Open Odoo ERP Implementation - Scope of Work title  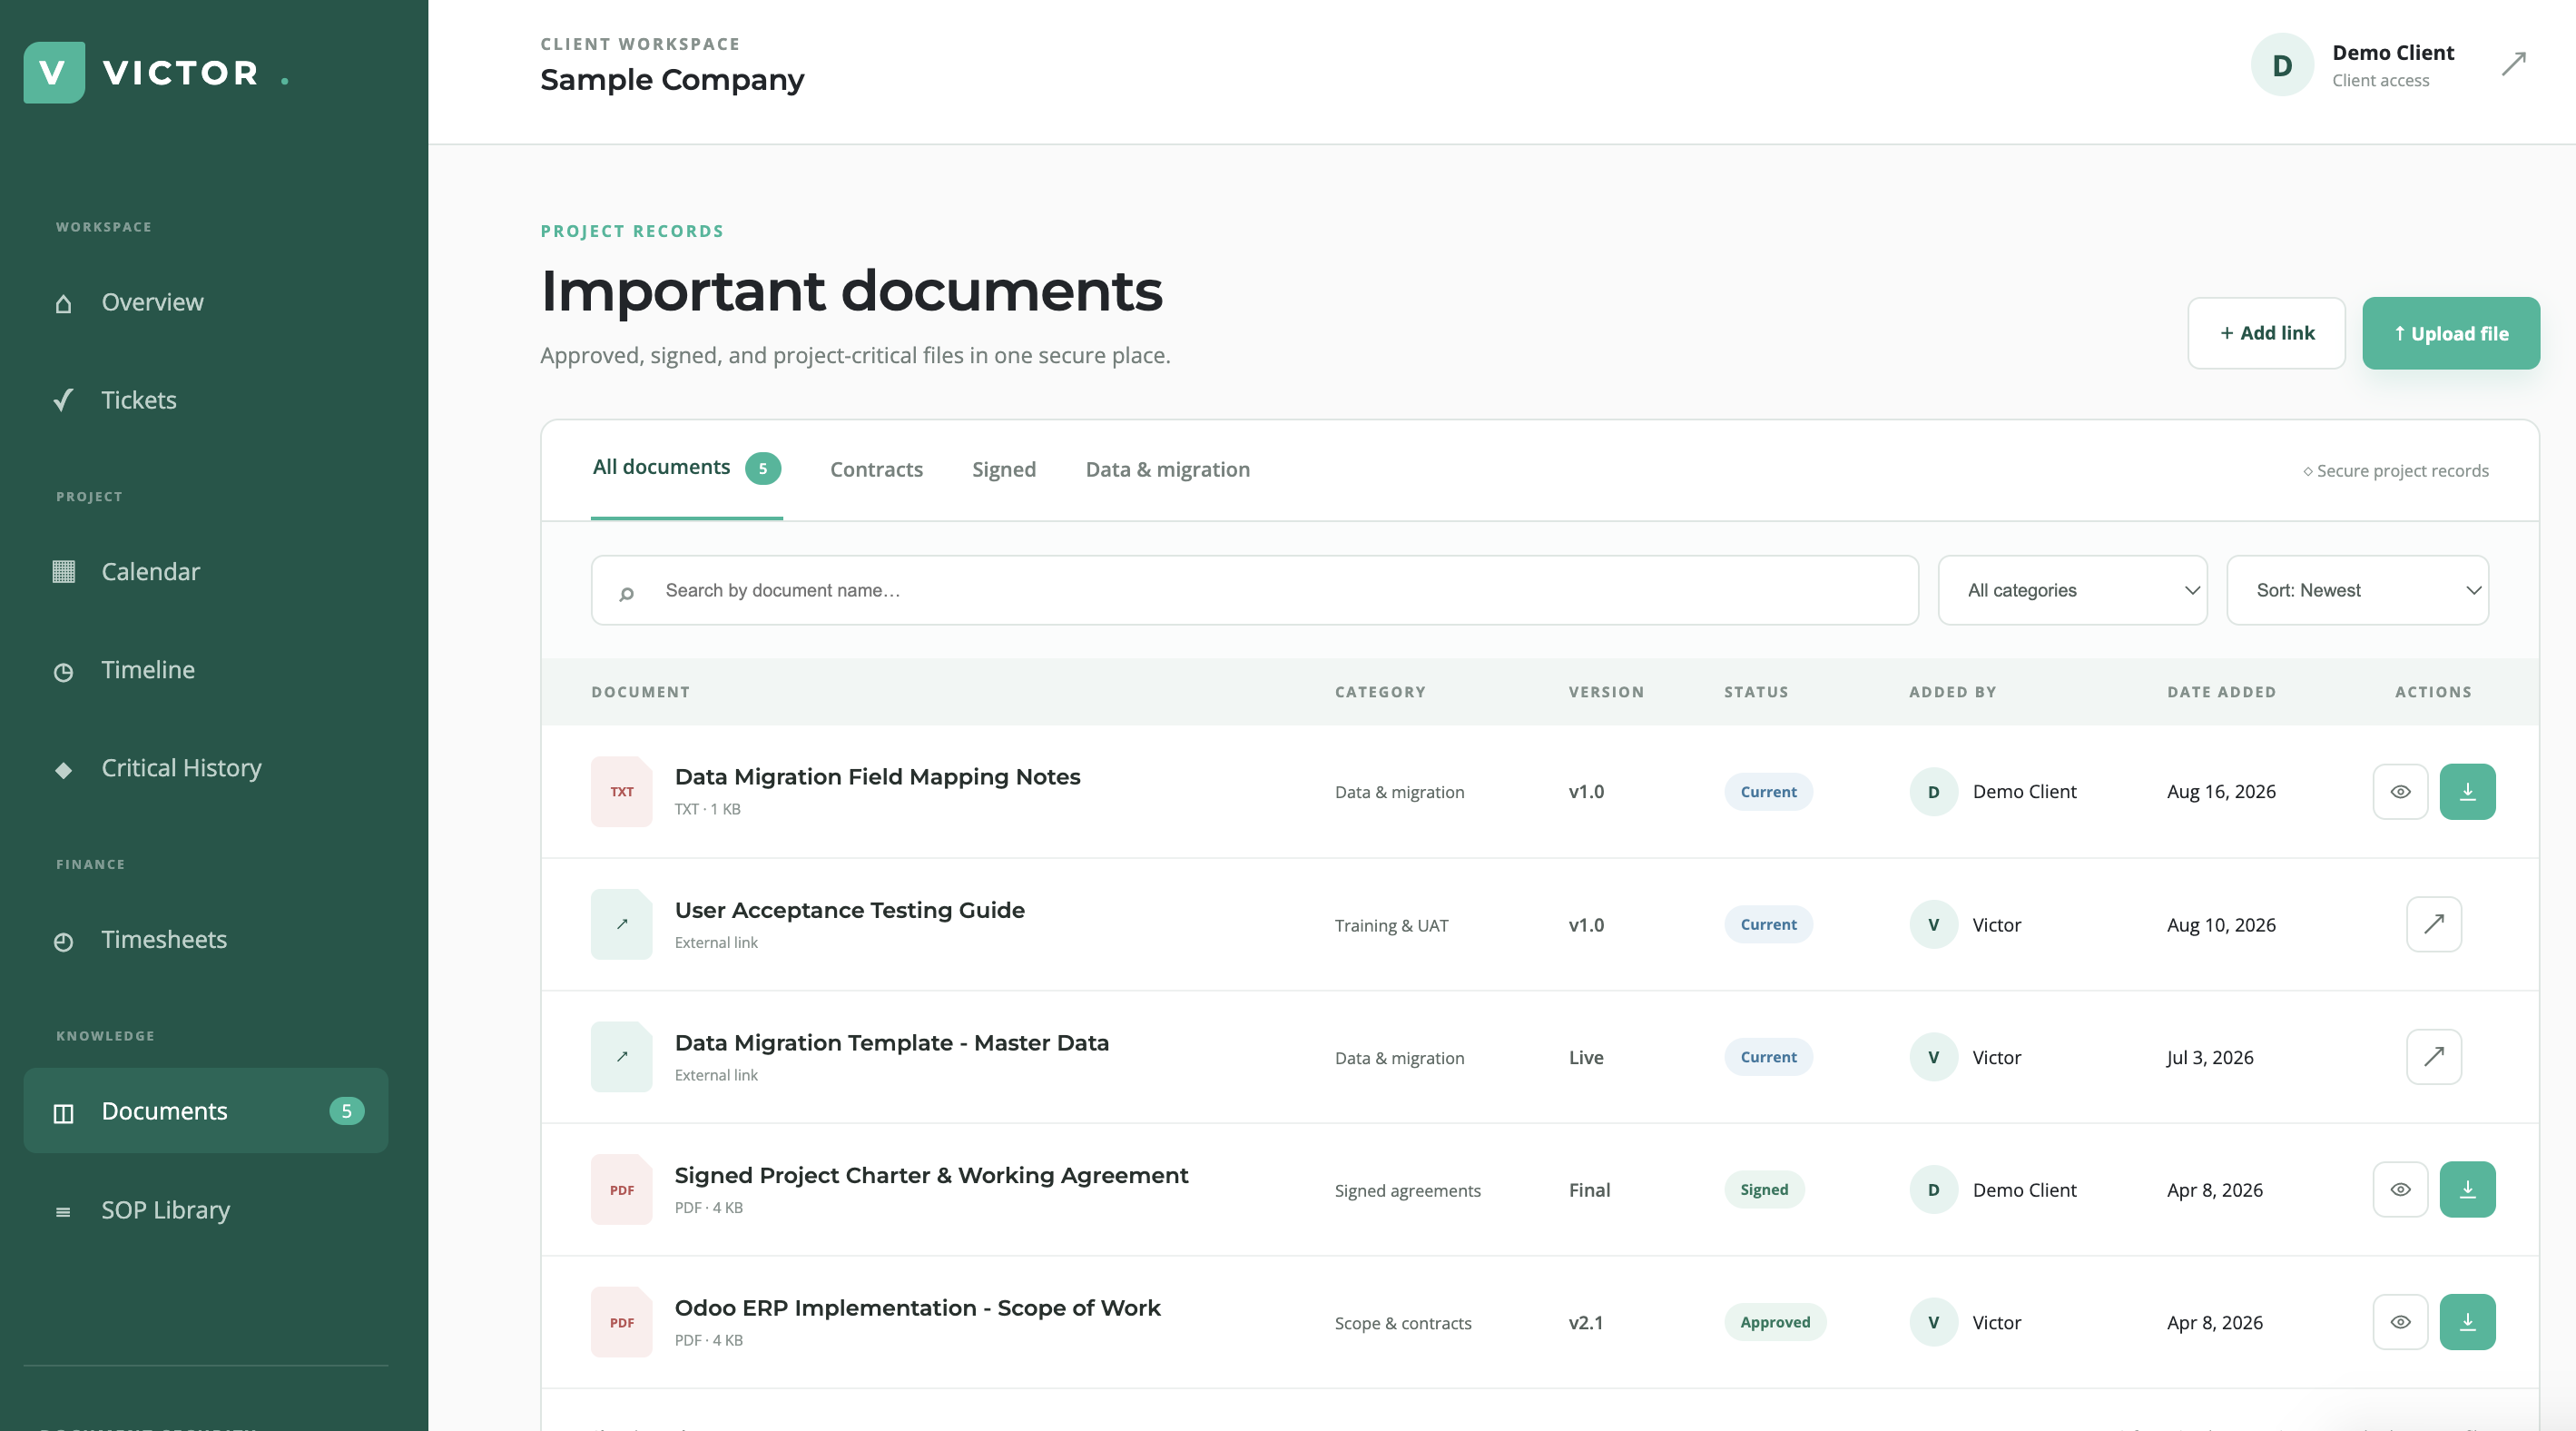tap(917, 1308)
